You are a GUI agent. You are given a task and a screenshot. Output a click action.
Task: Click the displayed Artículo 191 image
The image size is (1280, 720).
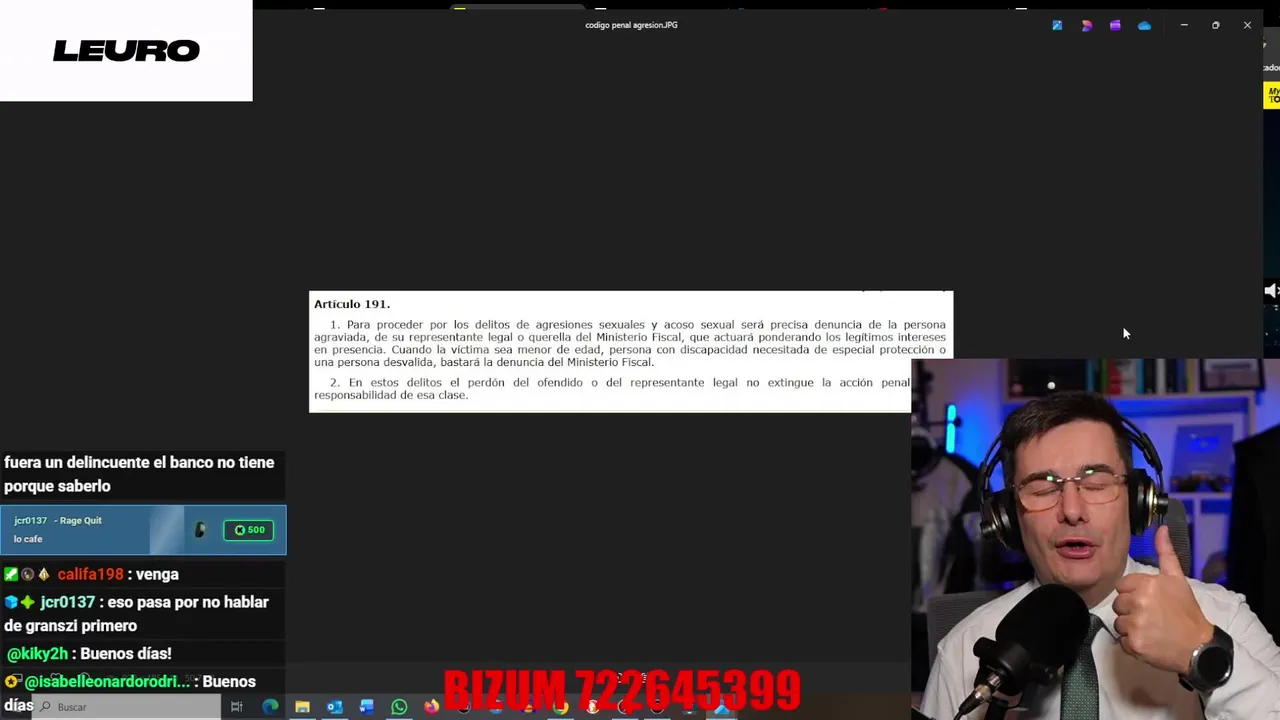click(x=631, y=351)
